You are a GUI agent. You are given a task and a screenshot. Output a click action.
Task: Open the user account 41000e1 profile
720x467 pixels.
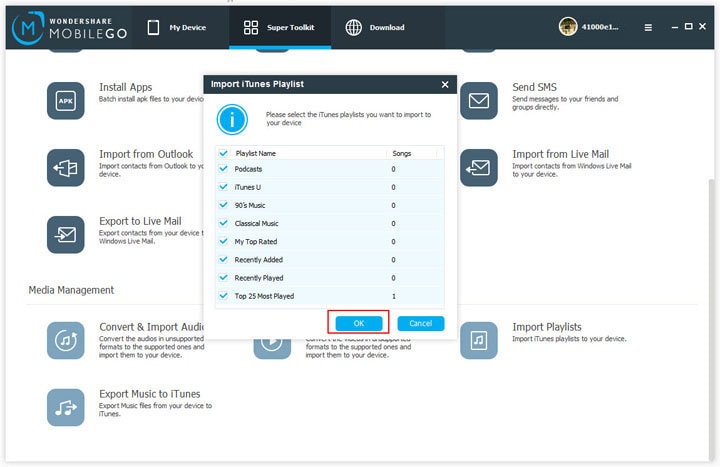tap(589, 27)
